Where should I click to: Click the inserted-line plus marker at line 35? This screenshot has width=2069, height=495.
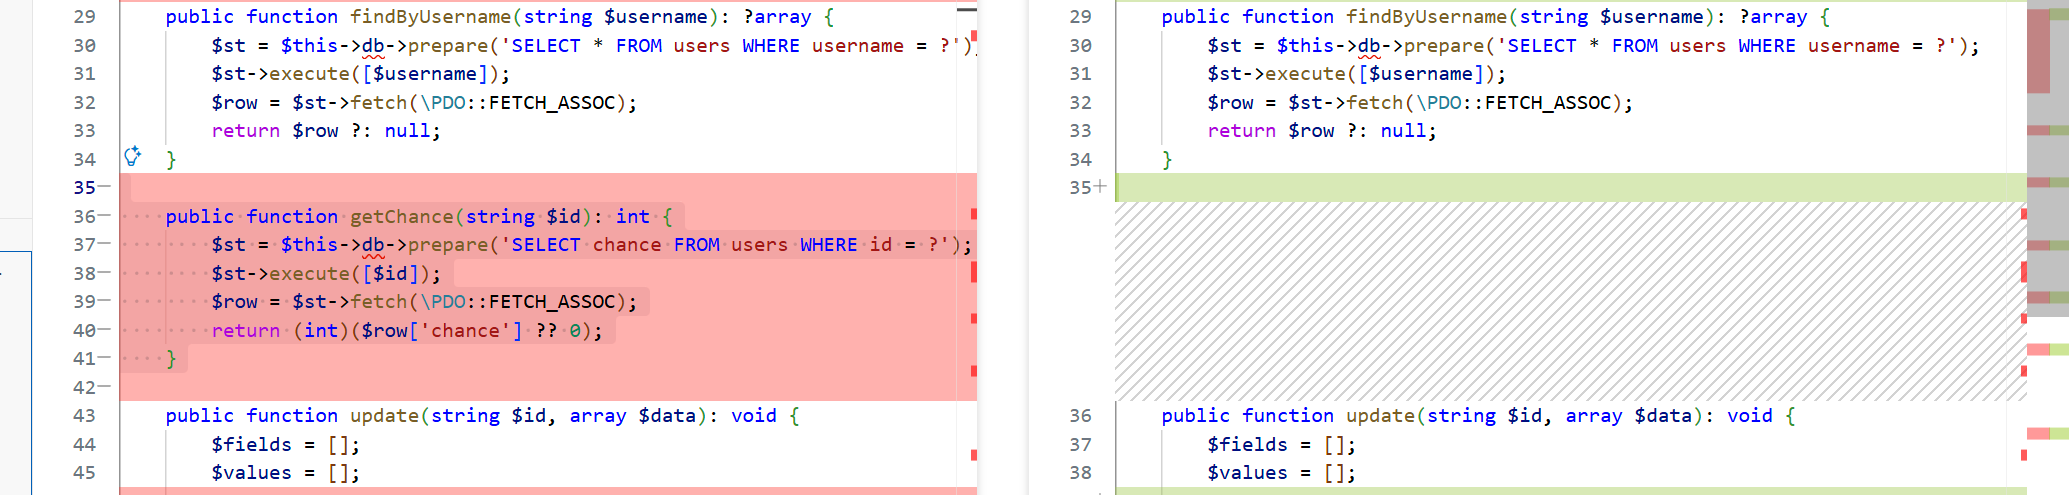point(1100,186)
